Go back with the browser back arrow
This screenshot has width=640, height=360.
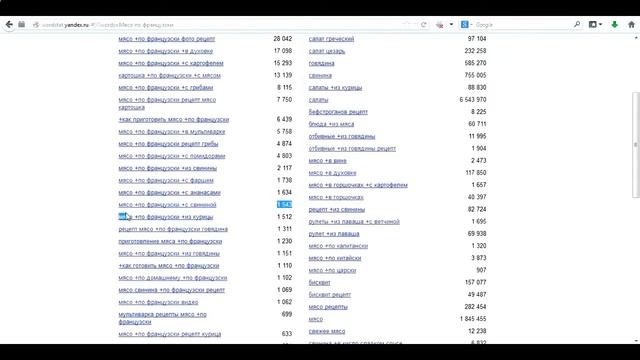pyautogui.click(x=9, y=24)
